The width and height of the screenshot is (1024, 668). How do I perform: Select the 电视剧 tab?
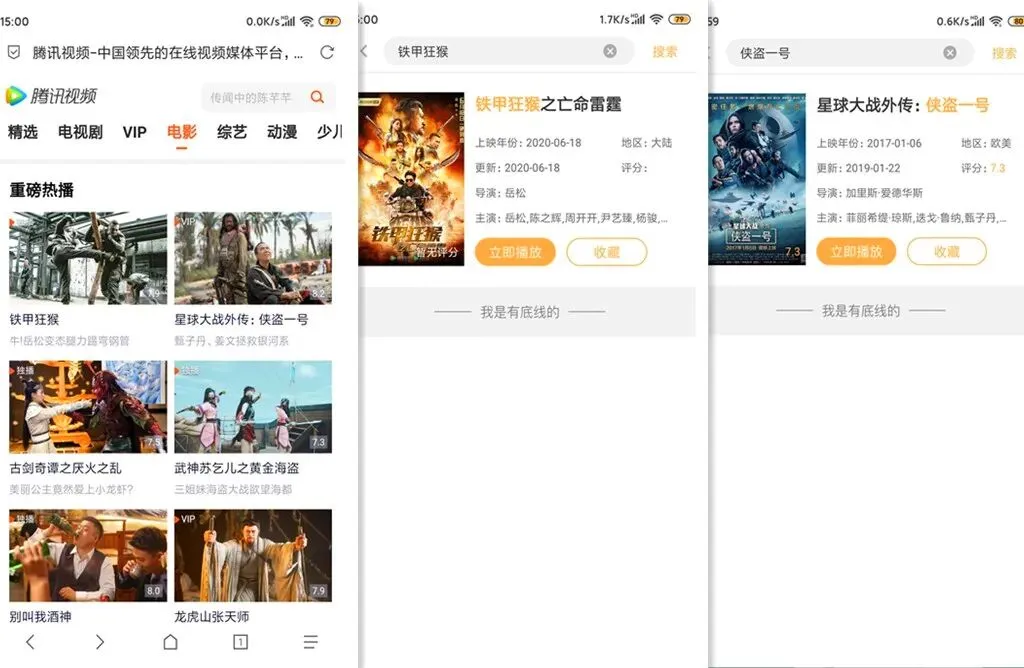80,132
